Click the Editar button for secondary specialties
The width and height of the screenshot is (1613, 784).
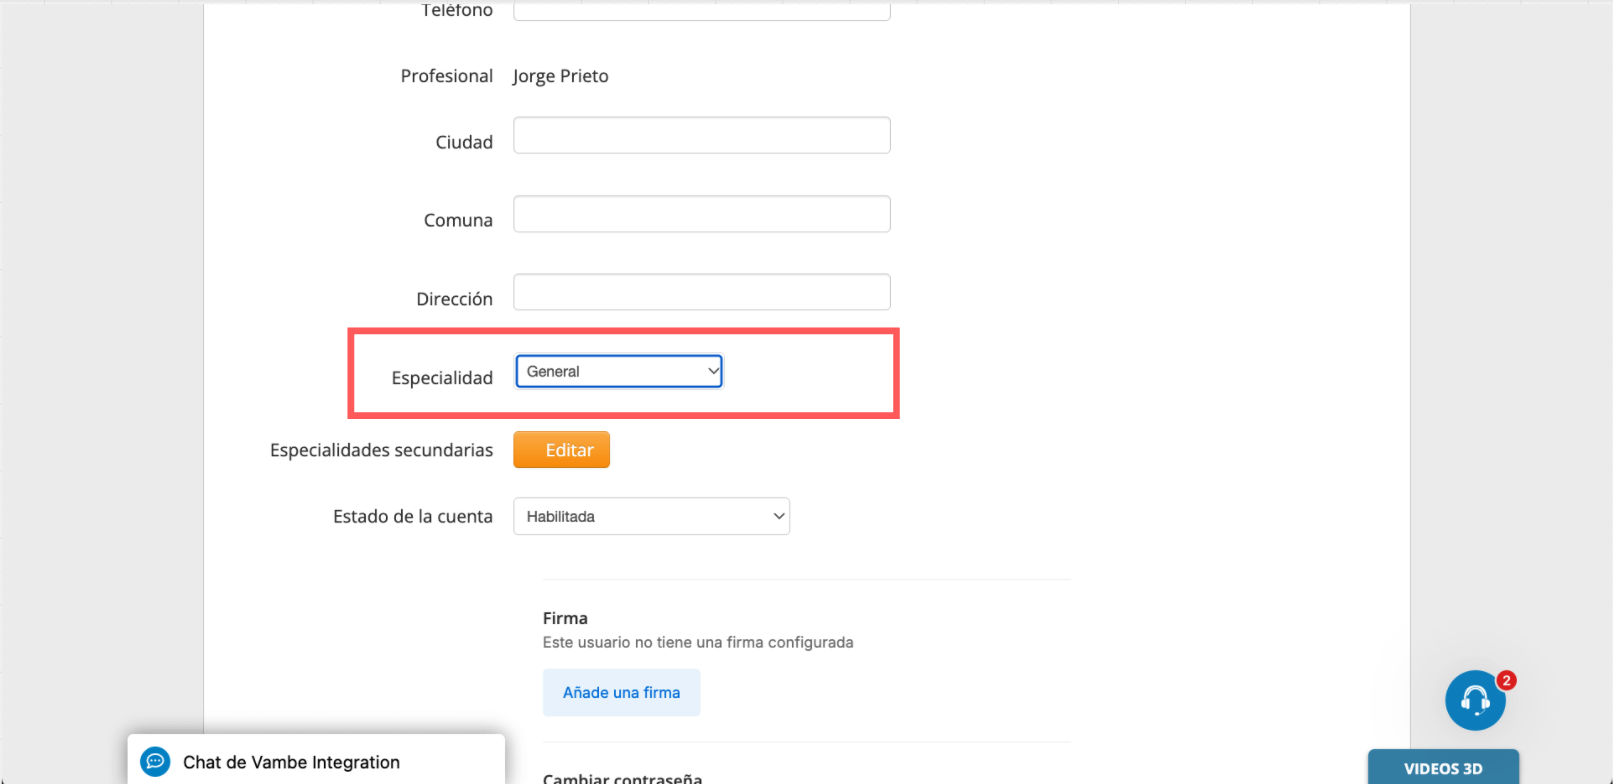(x=561, y=450)
